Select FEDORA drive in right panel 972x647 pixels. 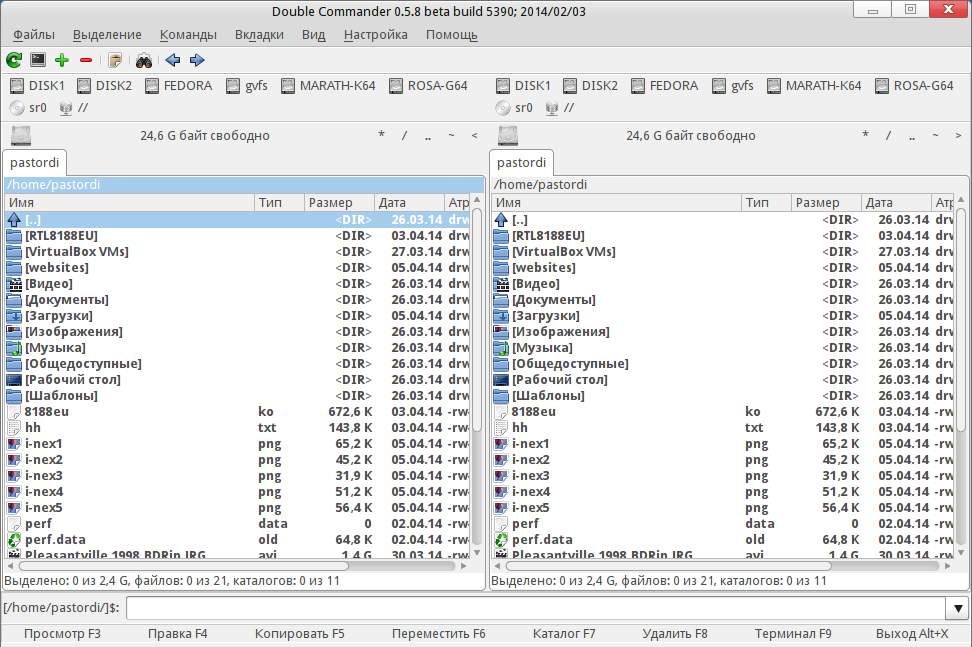tap(665, 86)
